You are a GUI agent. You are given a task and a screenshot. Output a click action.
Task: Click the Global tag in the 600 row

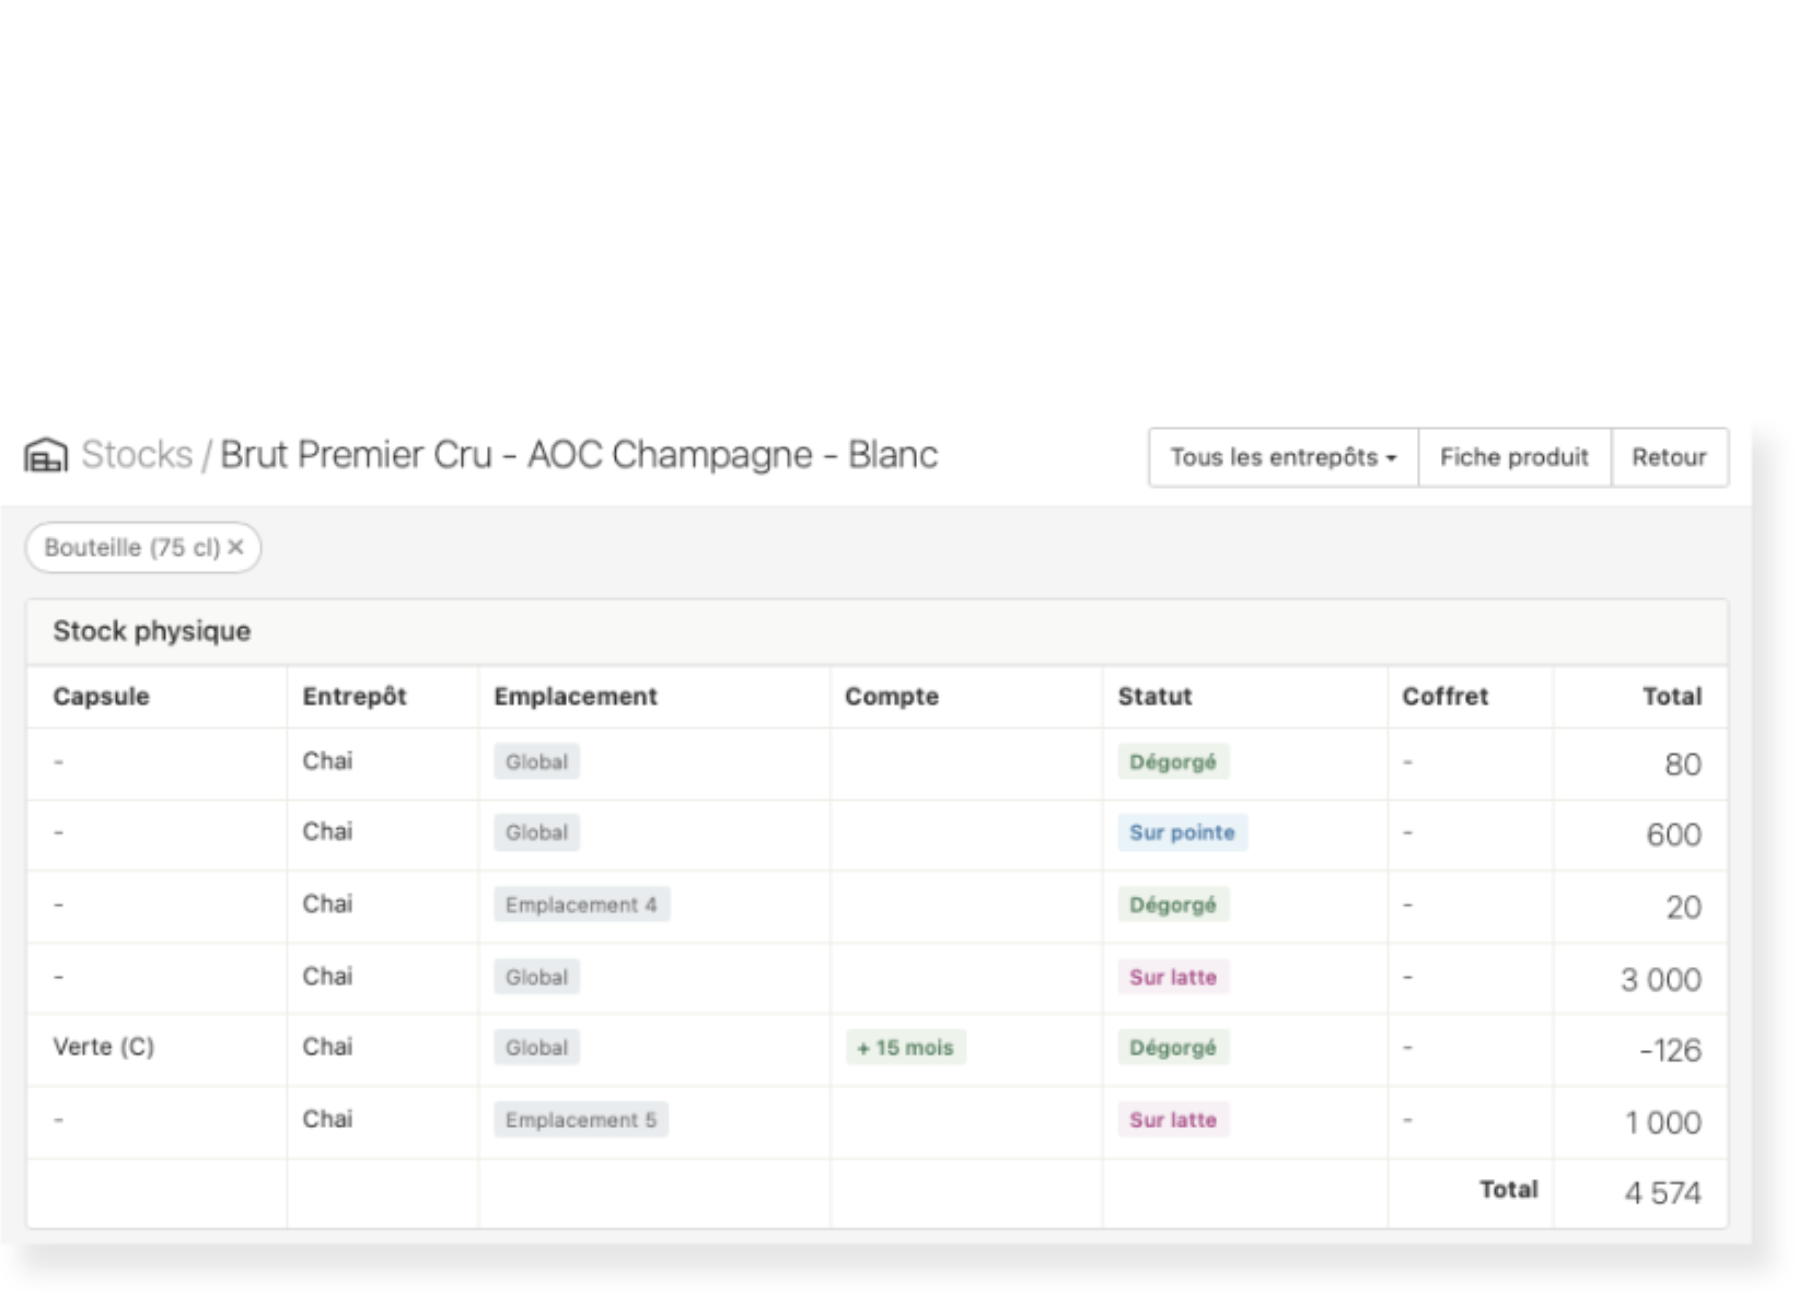point(536,832)
